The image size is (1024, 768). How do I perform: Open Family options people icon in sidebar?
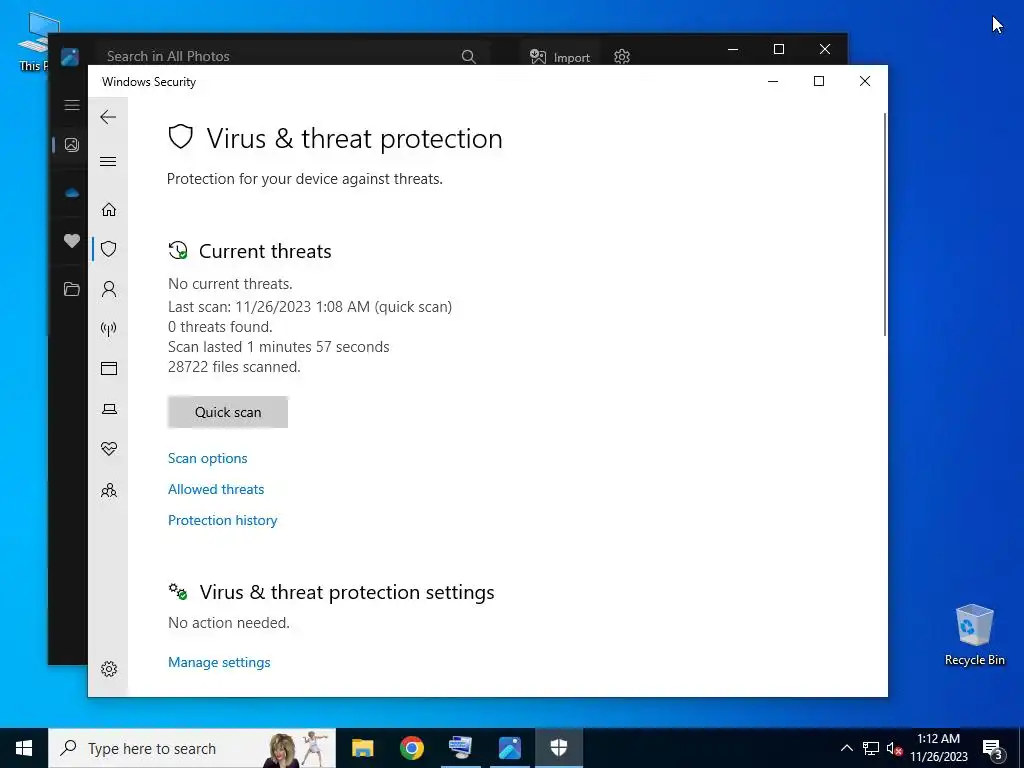pyautogui.click(x=109, y=490)
